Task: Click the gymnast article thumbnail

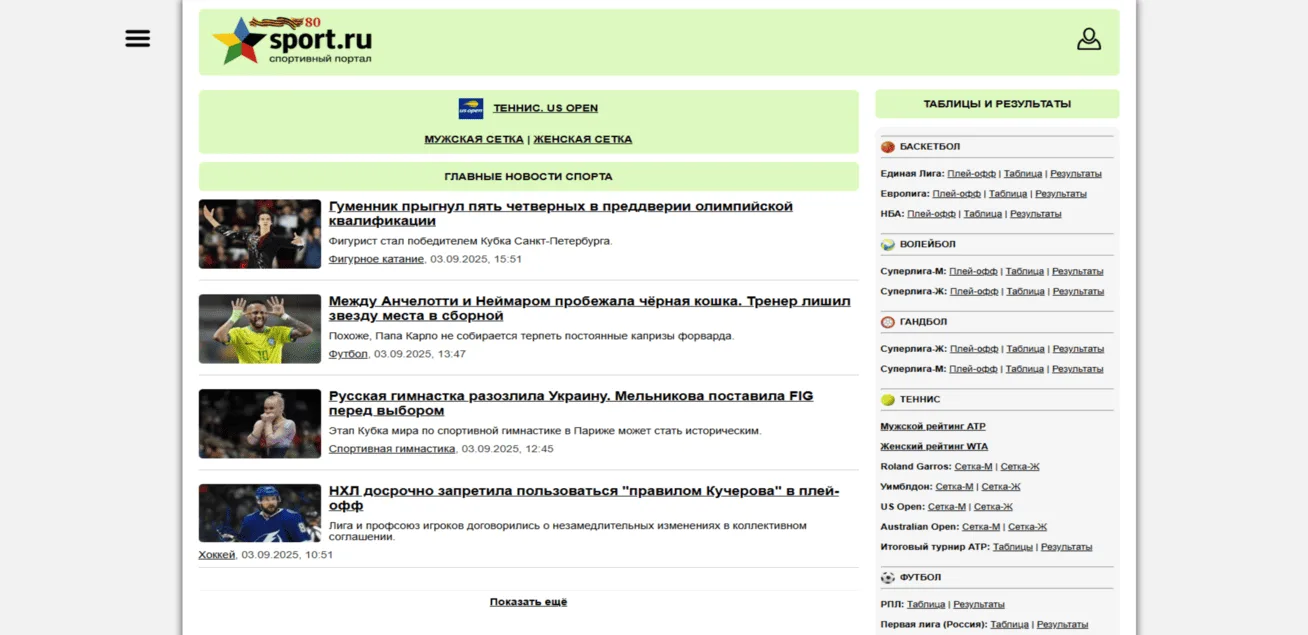Action: pos(260,424)
